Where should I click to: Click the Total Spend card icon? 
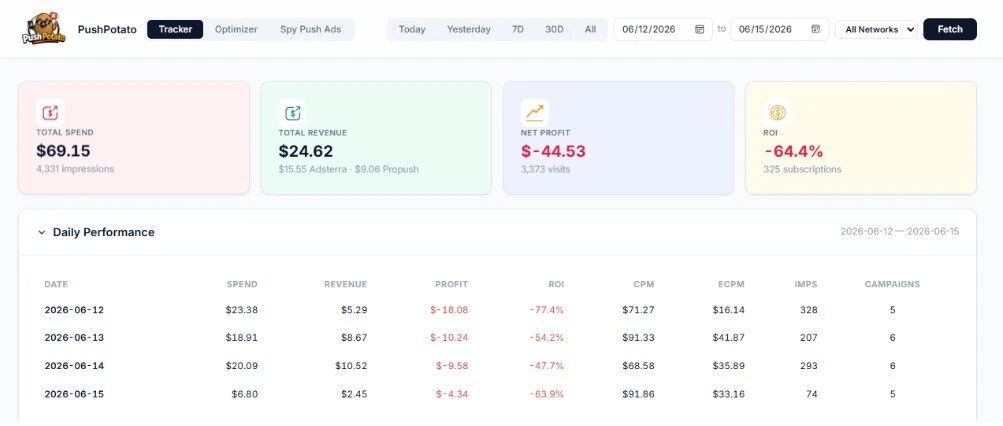(50, 113)
